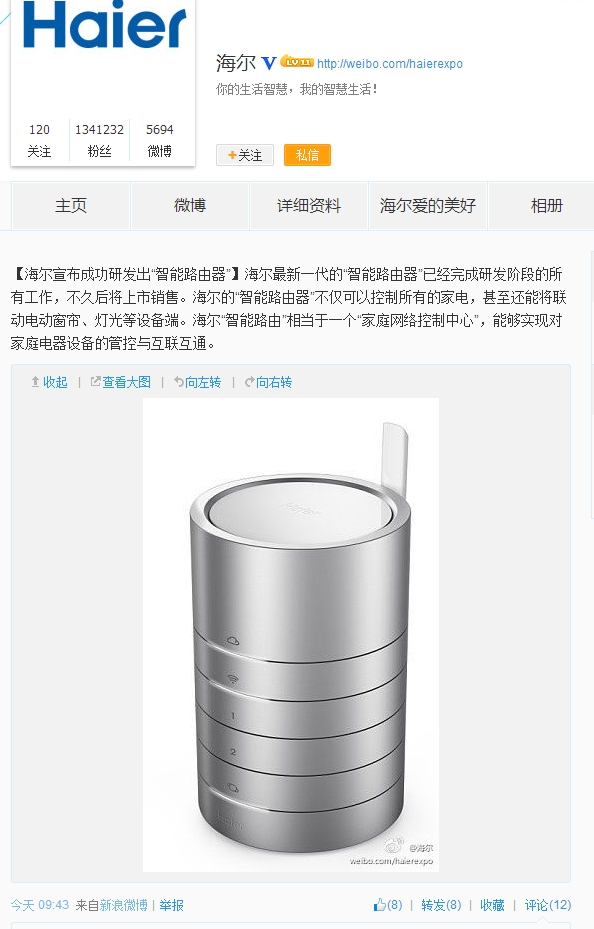Click the smart router product image
This screenshot has width=594, height=929.
pyautogui.click(x=291, y=635)
